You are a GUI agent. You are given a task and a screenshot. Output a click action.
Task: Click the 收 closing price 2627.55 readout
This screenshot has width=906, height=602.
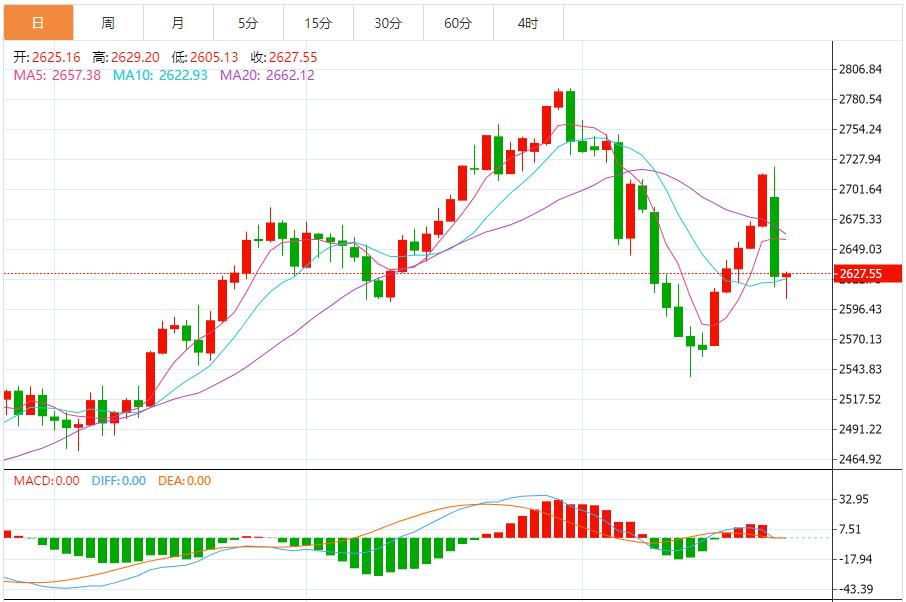point(284,57)
